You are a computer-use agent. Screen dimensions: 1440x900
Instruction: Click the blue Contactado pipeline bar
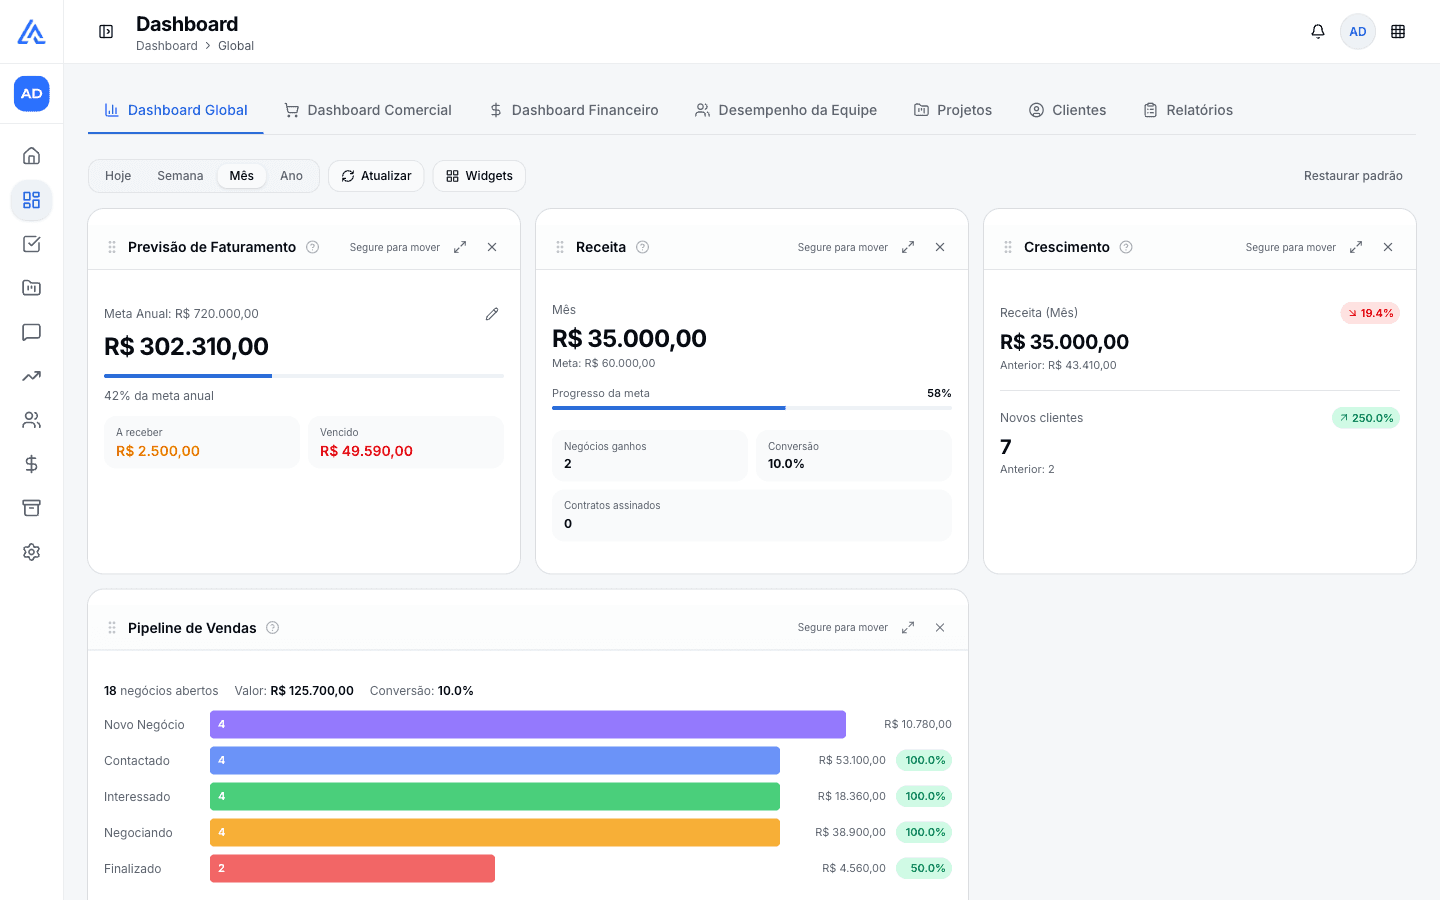[x=495, y=761]
